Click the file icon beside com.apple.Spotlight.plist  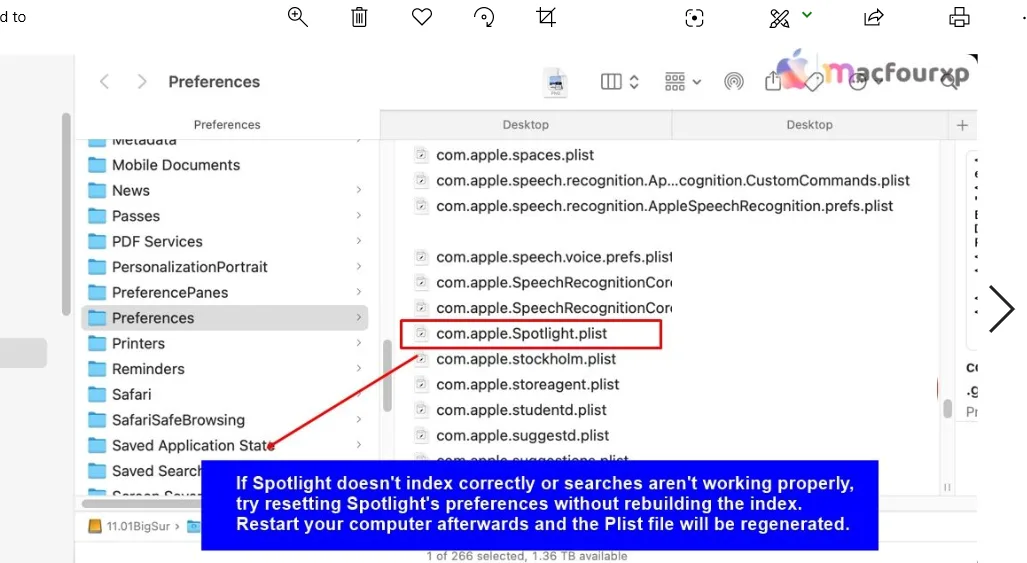(x=421, y=334)
